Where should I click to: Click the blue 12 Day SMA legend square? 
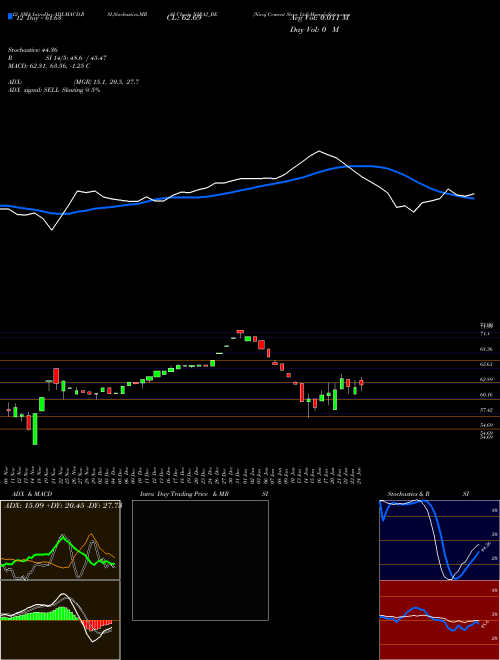(x=10, y=17)
